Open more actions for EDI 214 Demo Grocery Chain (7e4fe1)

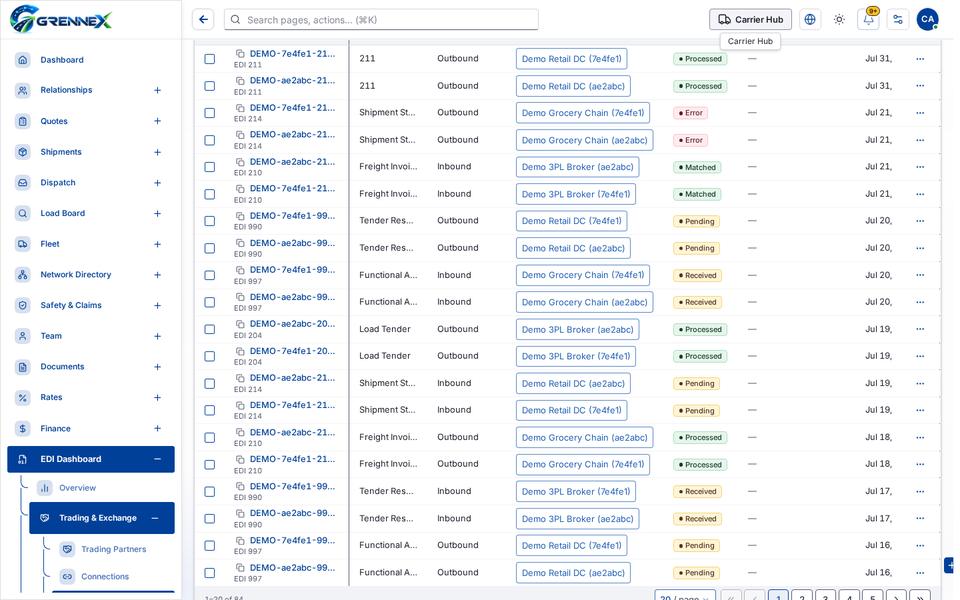coord(920,113)
